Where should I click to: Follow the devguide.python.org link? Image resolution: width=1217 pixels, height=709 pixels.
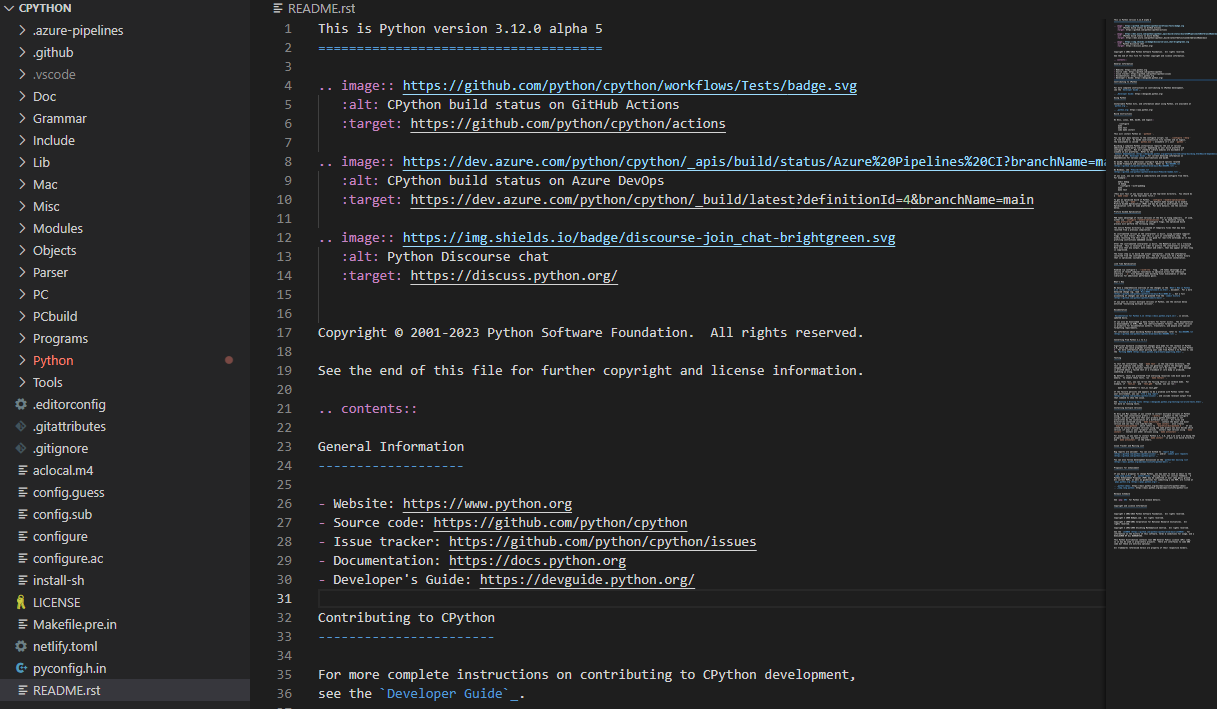[x=587, y=580]
